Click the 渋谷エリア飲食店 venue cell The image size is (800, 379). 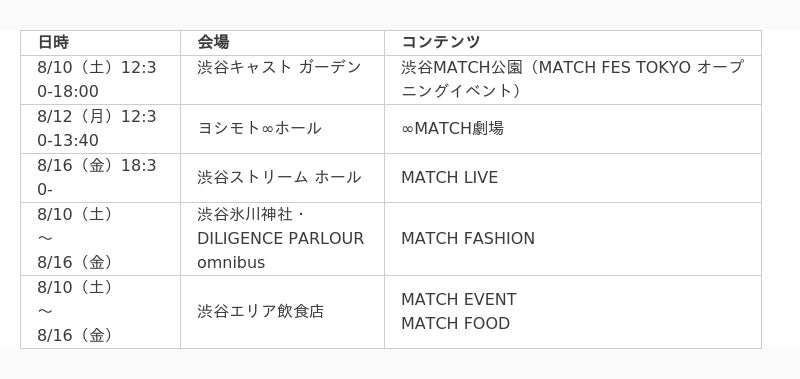282,312
